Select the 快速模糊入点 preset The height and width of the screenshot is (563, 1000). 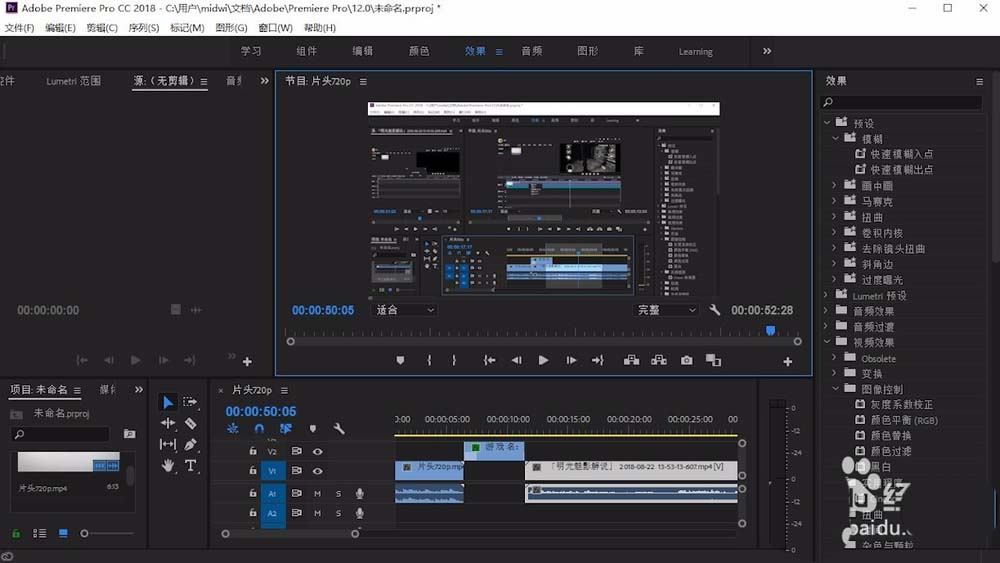coord(901,154)
